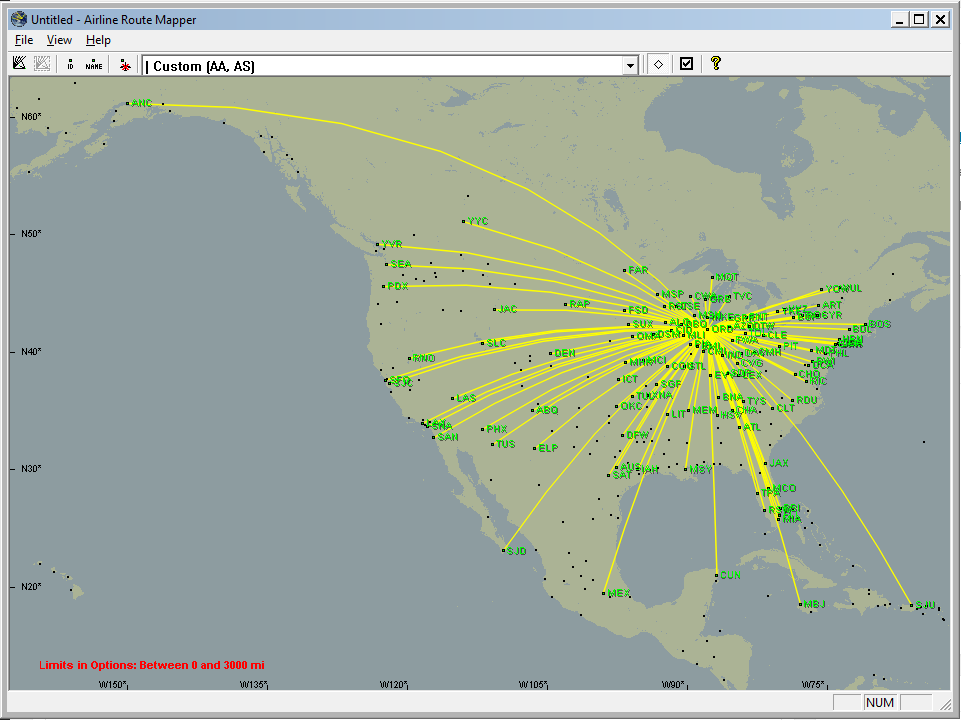Select the MEM airport label

(x=705, y=411)
